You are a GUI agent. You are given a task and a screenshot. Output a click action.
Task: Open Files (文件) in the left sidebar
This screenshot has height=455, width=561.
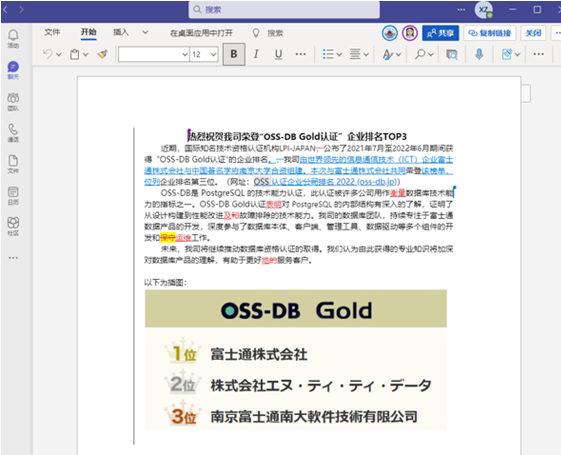[13, 164]
